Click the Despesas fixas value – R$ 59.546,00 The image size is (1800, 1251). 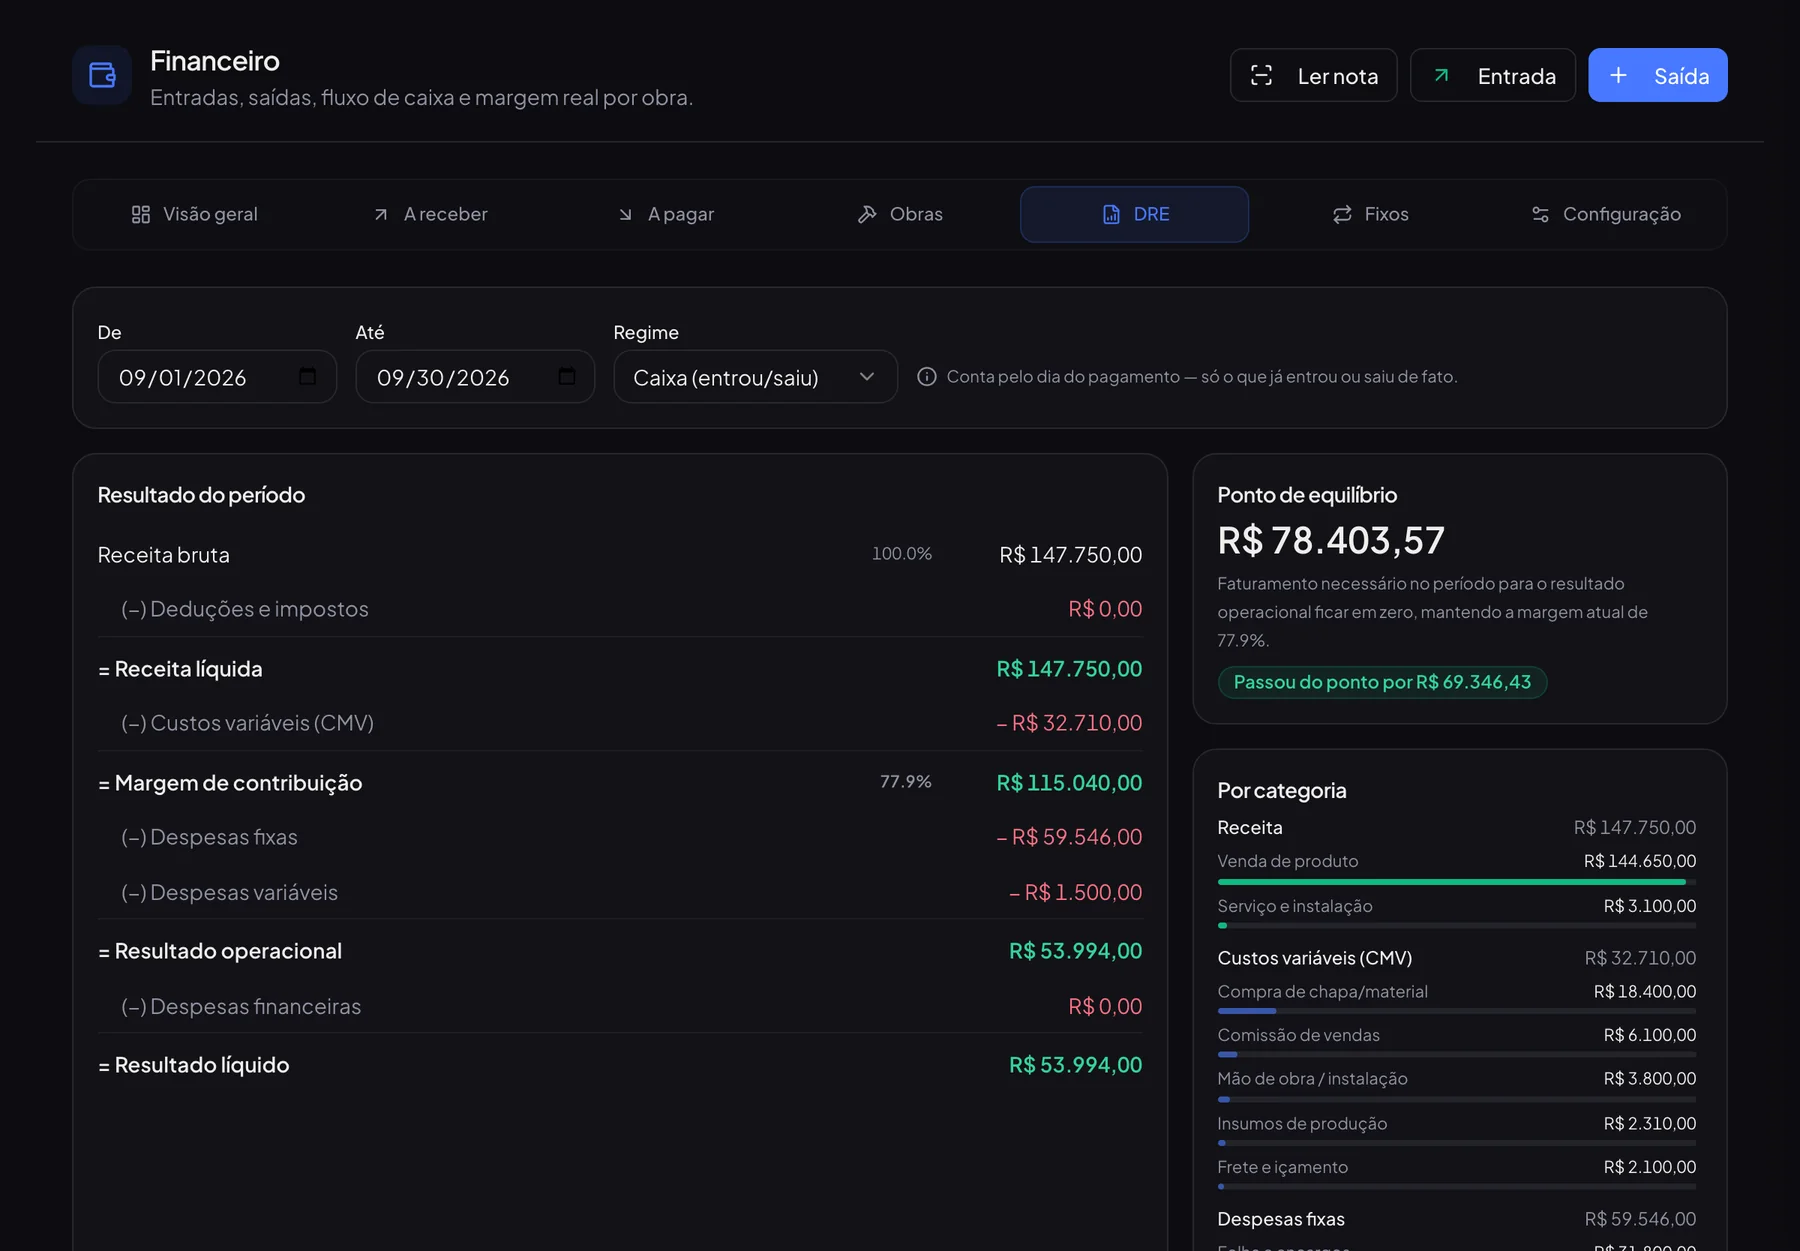pos(1069,837)
